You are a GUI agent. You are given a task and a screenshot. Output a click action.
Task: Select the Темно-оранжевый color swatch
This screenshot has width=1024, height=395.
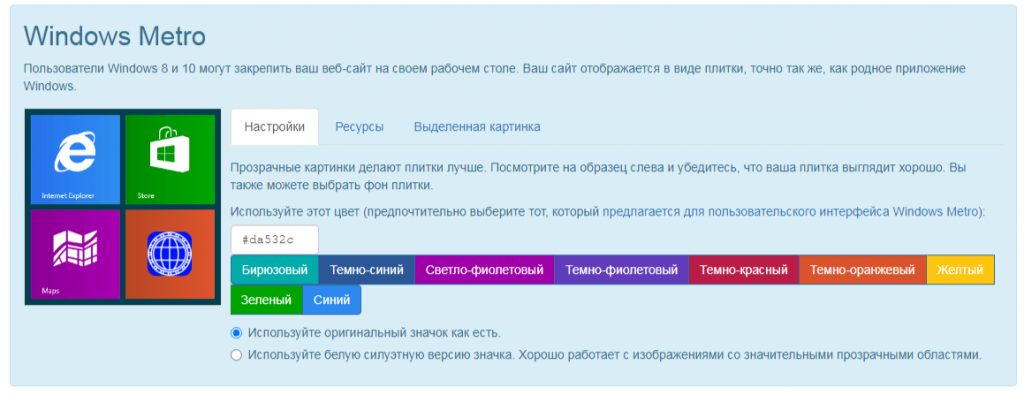(863, 270)
